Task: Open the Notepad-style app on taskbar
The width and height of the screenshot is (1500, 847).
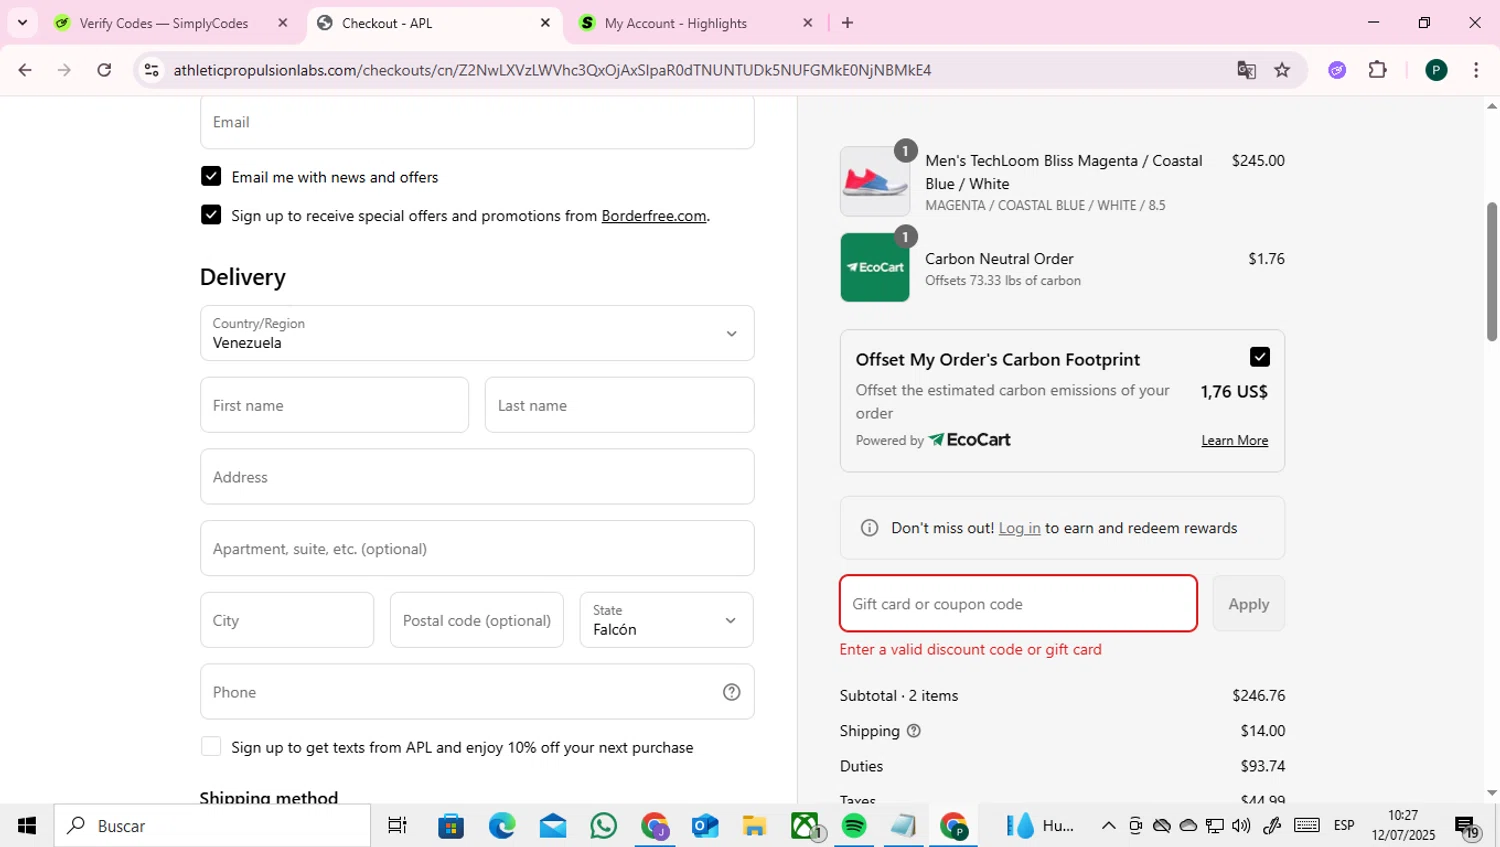Action: (x=903, y=826)
